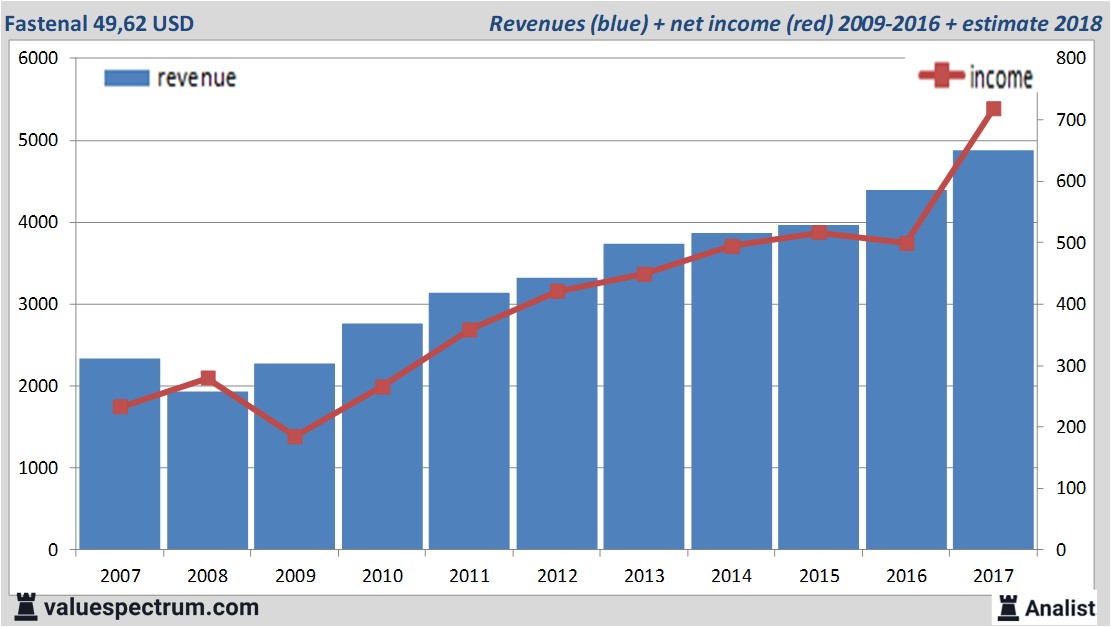This screenshot has width=1111, height=627.
Task: Pick the 2010 revenue bar
Action: 383,436
